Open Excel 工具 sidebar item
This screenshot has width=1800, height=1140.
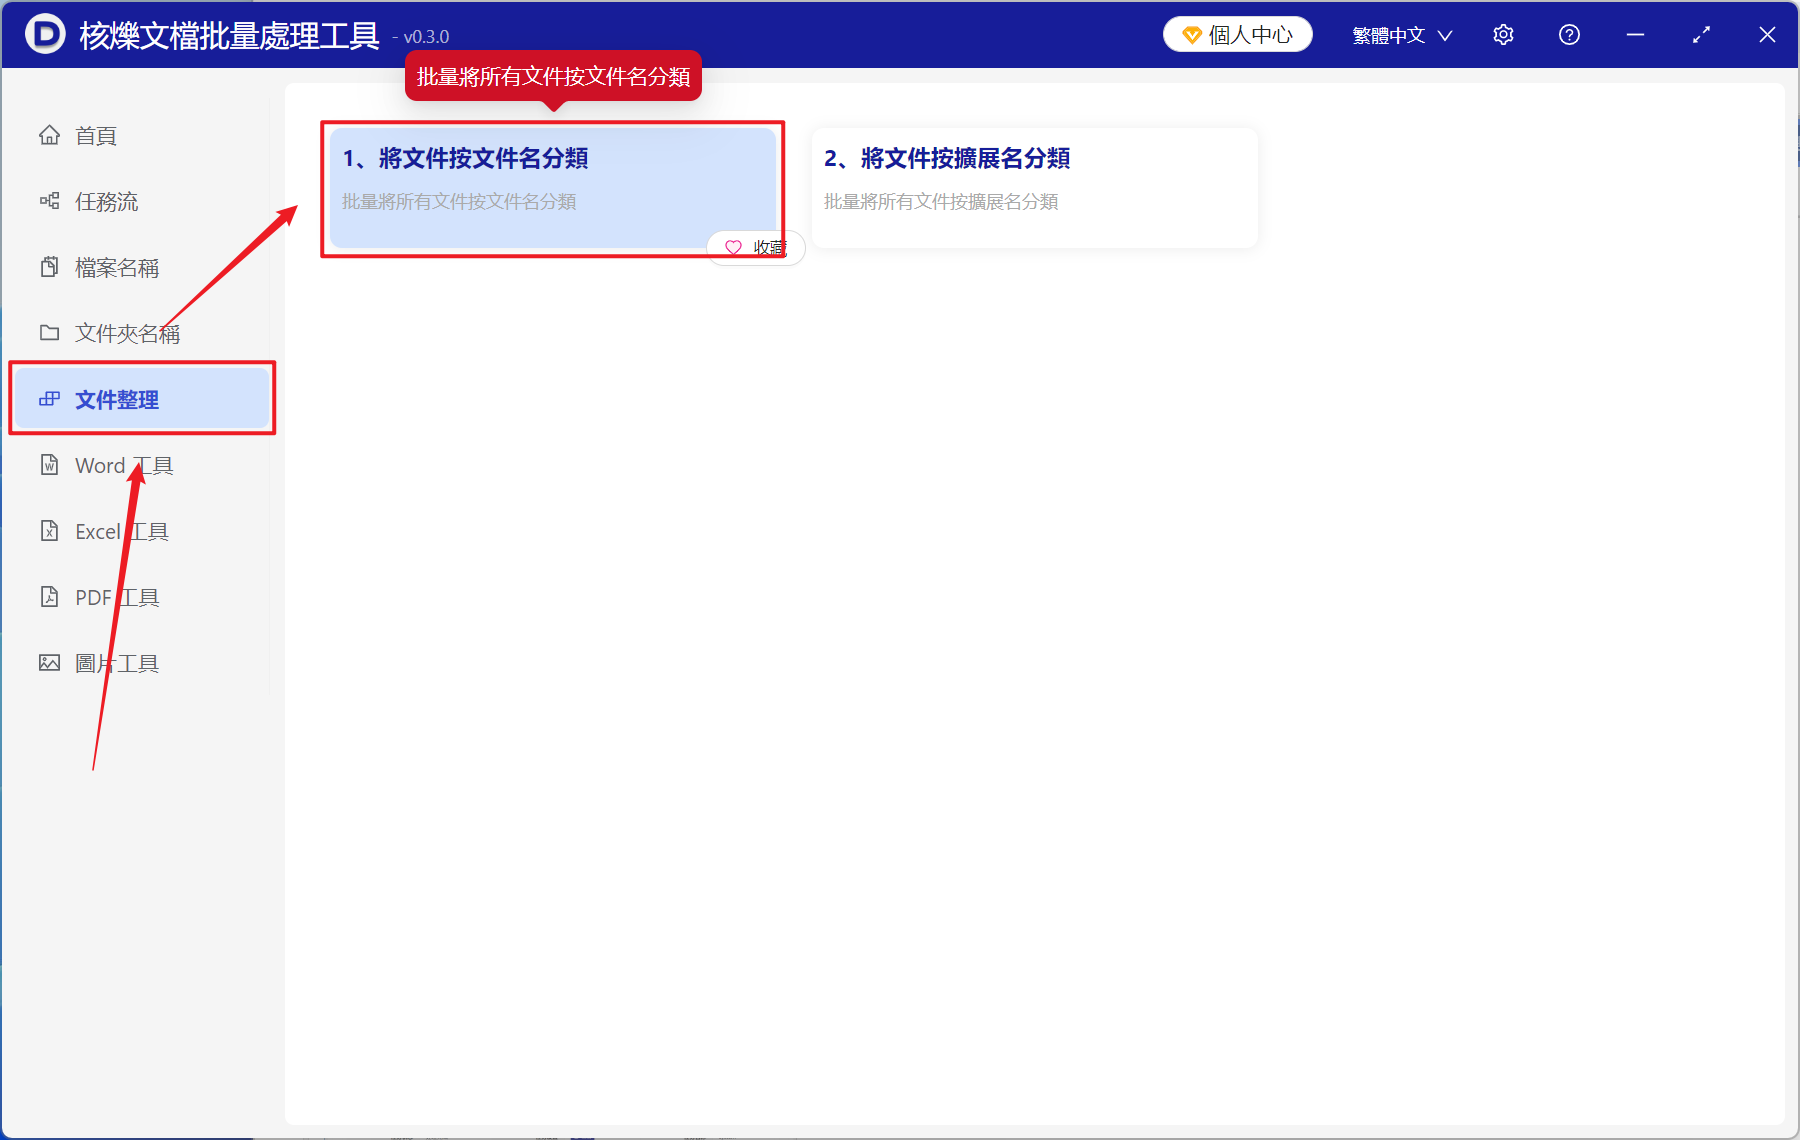141,531
